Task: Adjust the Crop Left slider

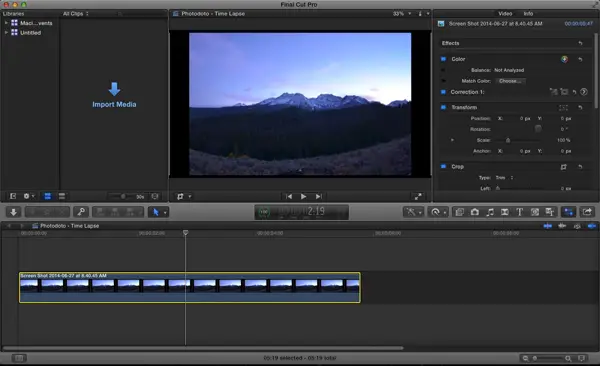Action: click(x=497, y=188)
